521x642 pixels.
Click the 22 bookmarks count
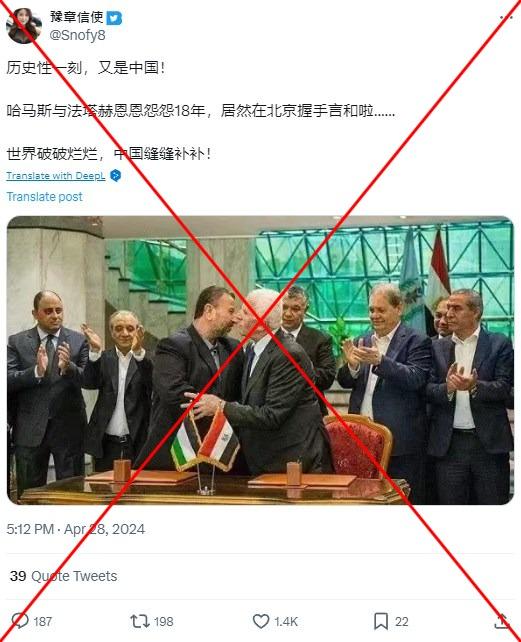click(401, 622)
